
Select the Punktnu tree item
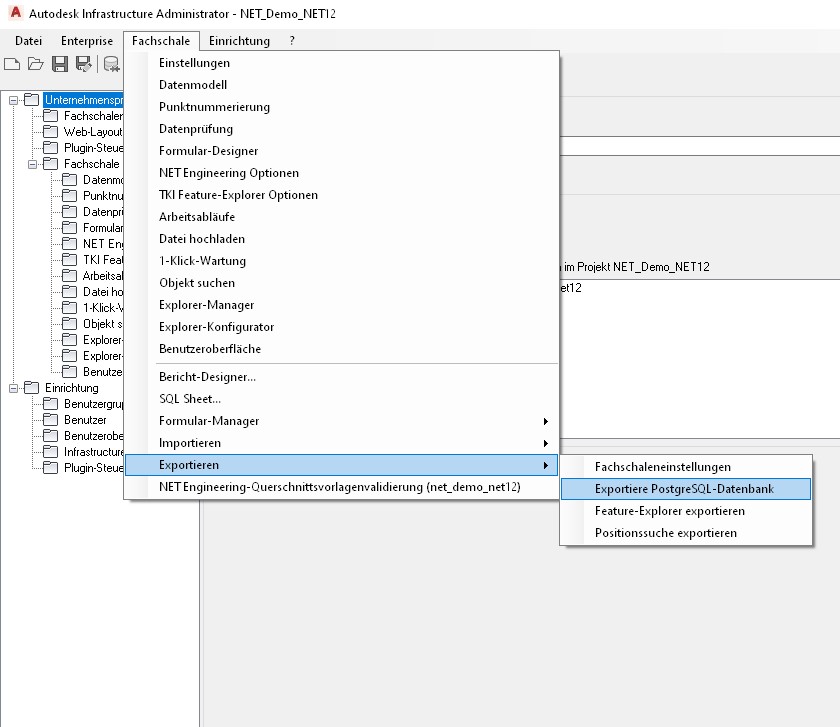click(x=103, y=196)
